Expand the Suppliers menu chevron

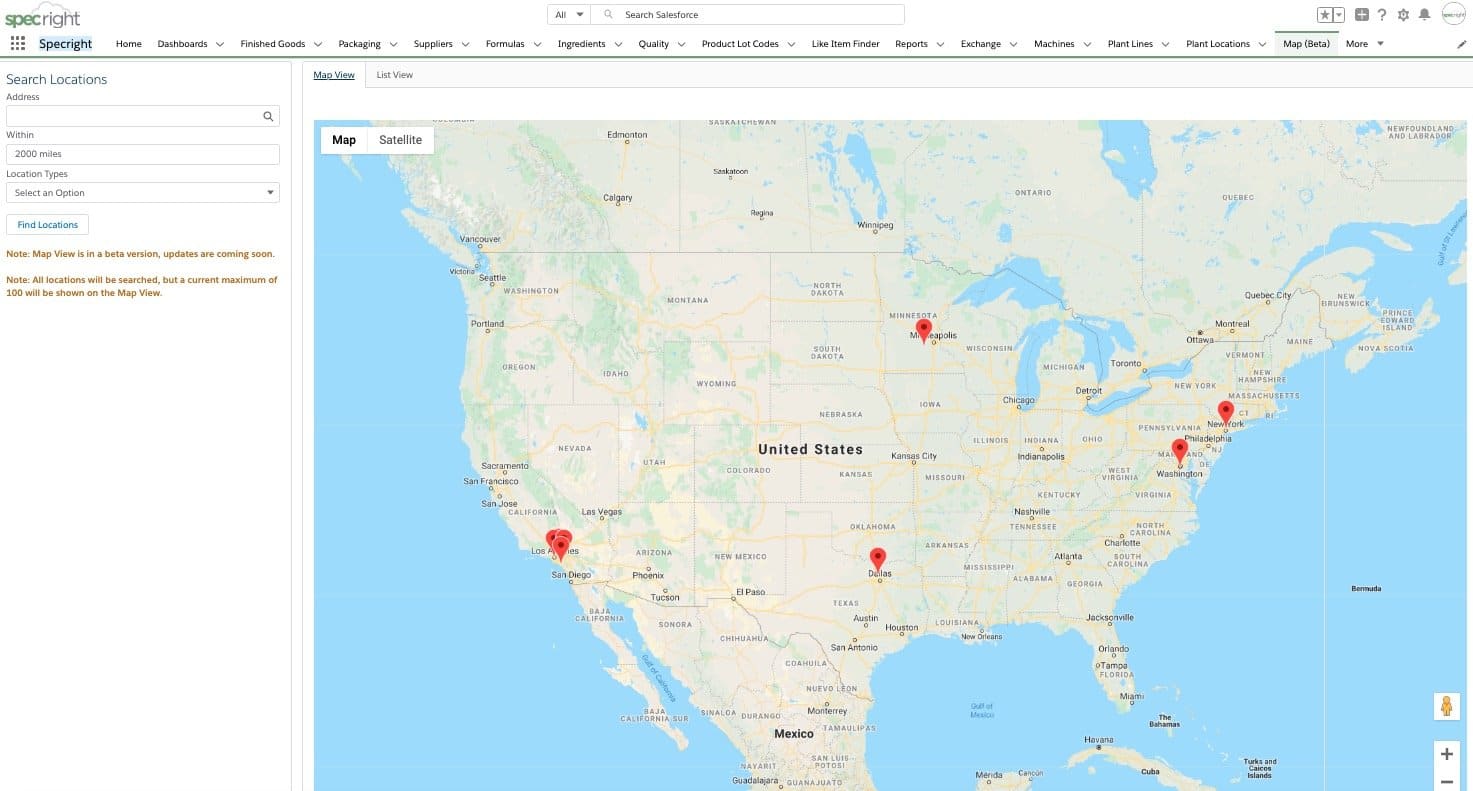[465, 44]
